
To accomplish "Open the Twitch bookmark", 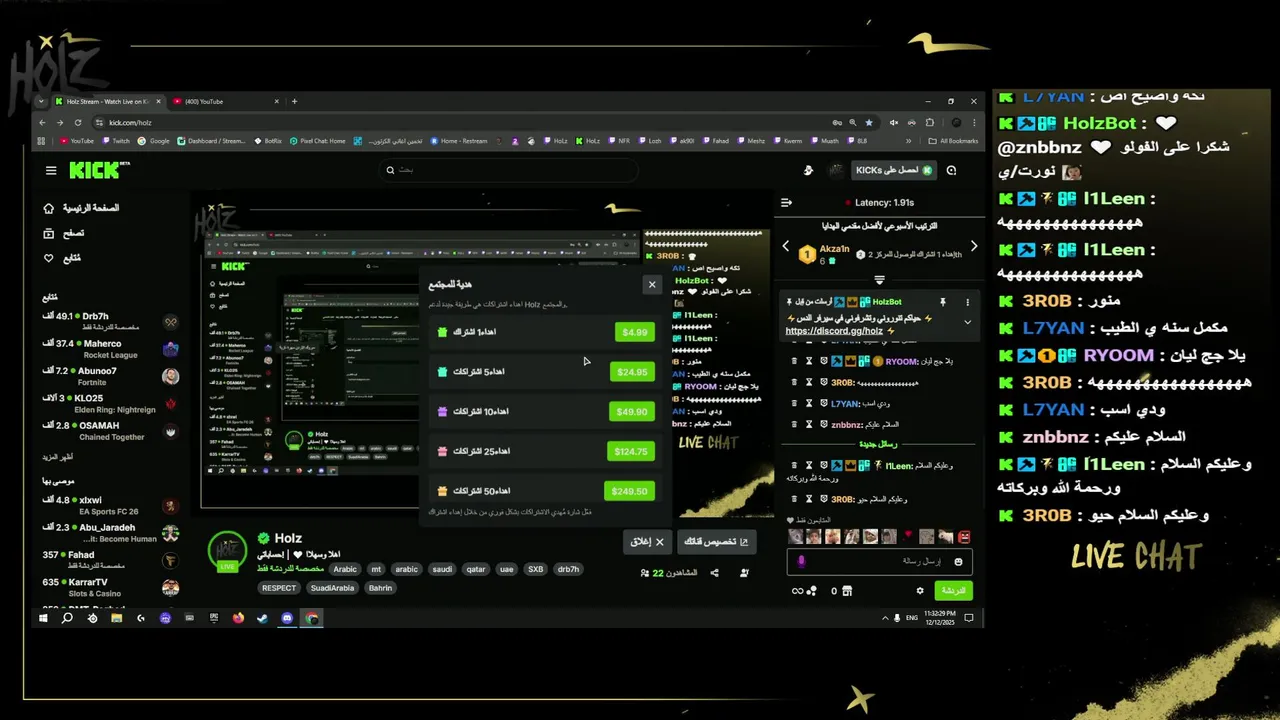I will pos(116,141).
